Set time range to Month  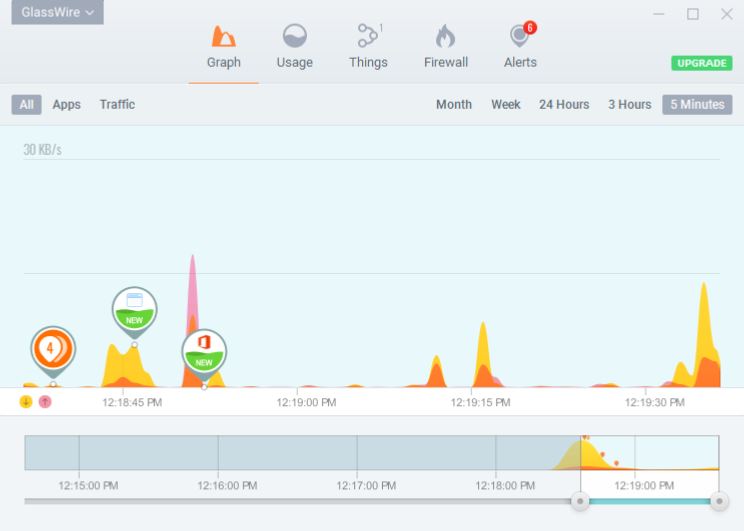pos(453,105)
